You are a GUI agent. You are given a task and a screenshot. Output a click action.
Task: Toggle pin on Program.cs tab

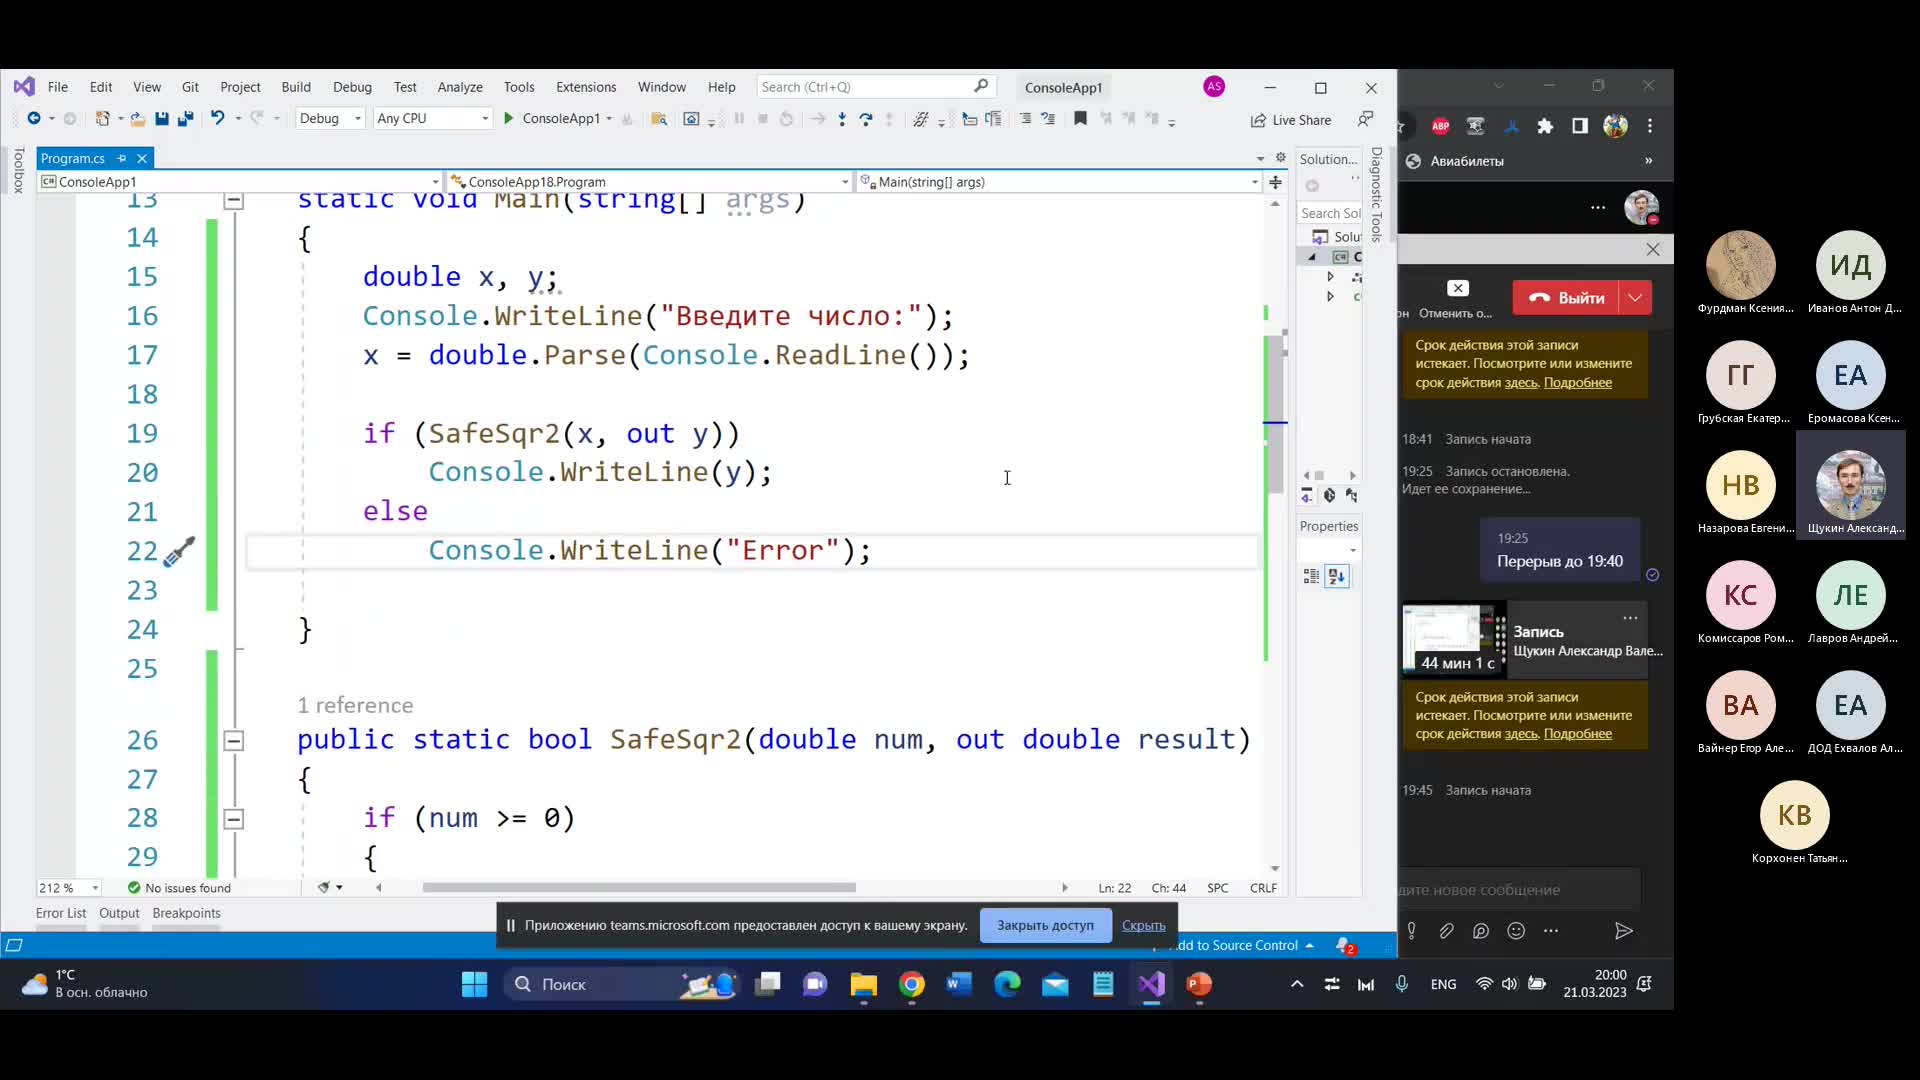coord(121,158)
